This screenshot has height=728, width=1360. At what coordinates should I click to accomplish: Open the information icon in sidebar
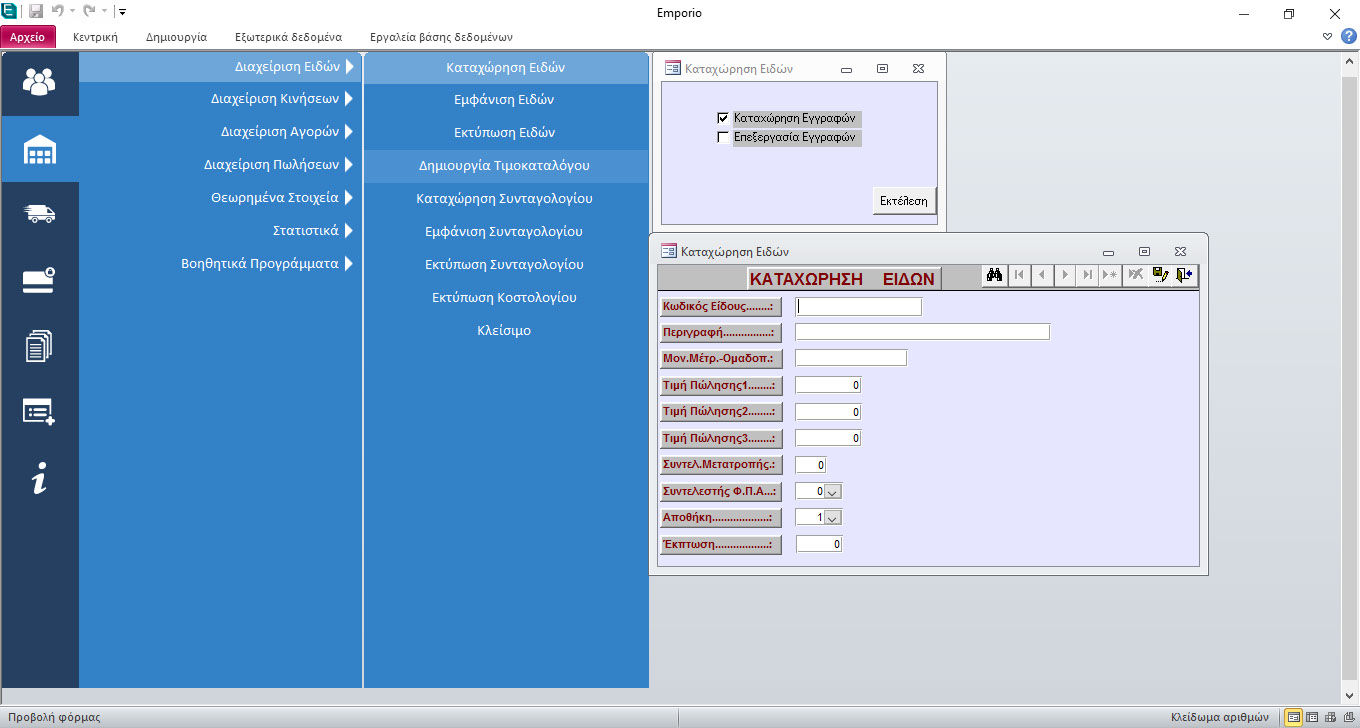(x=40, y=479)
